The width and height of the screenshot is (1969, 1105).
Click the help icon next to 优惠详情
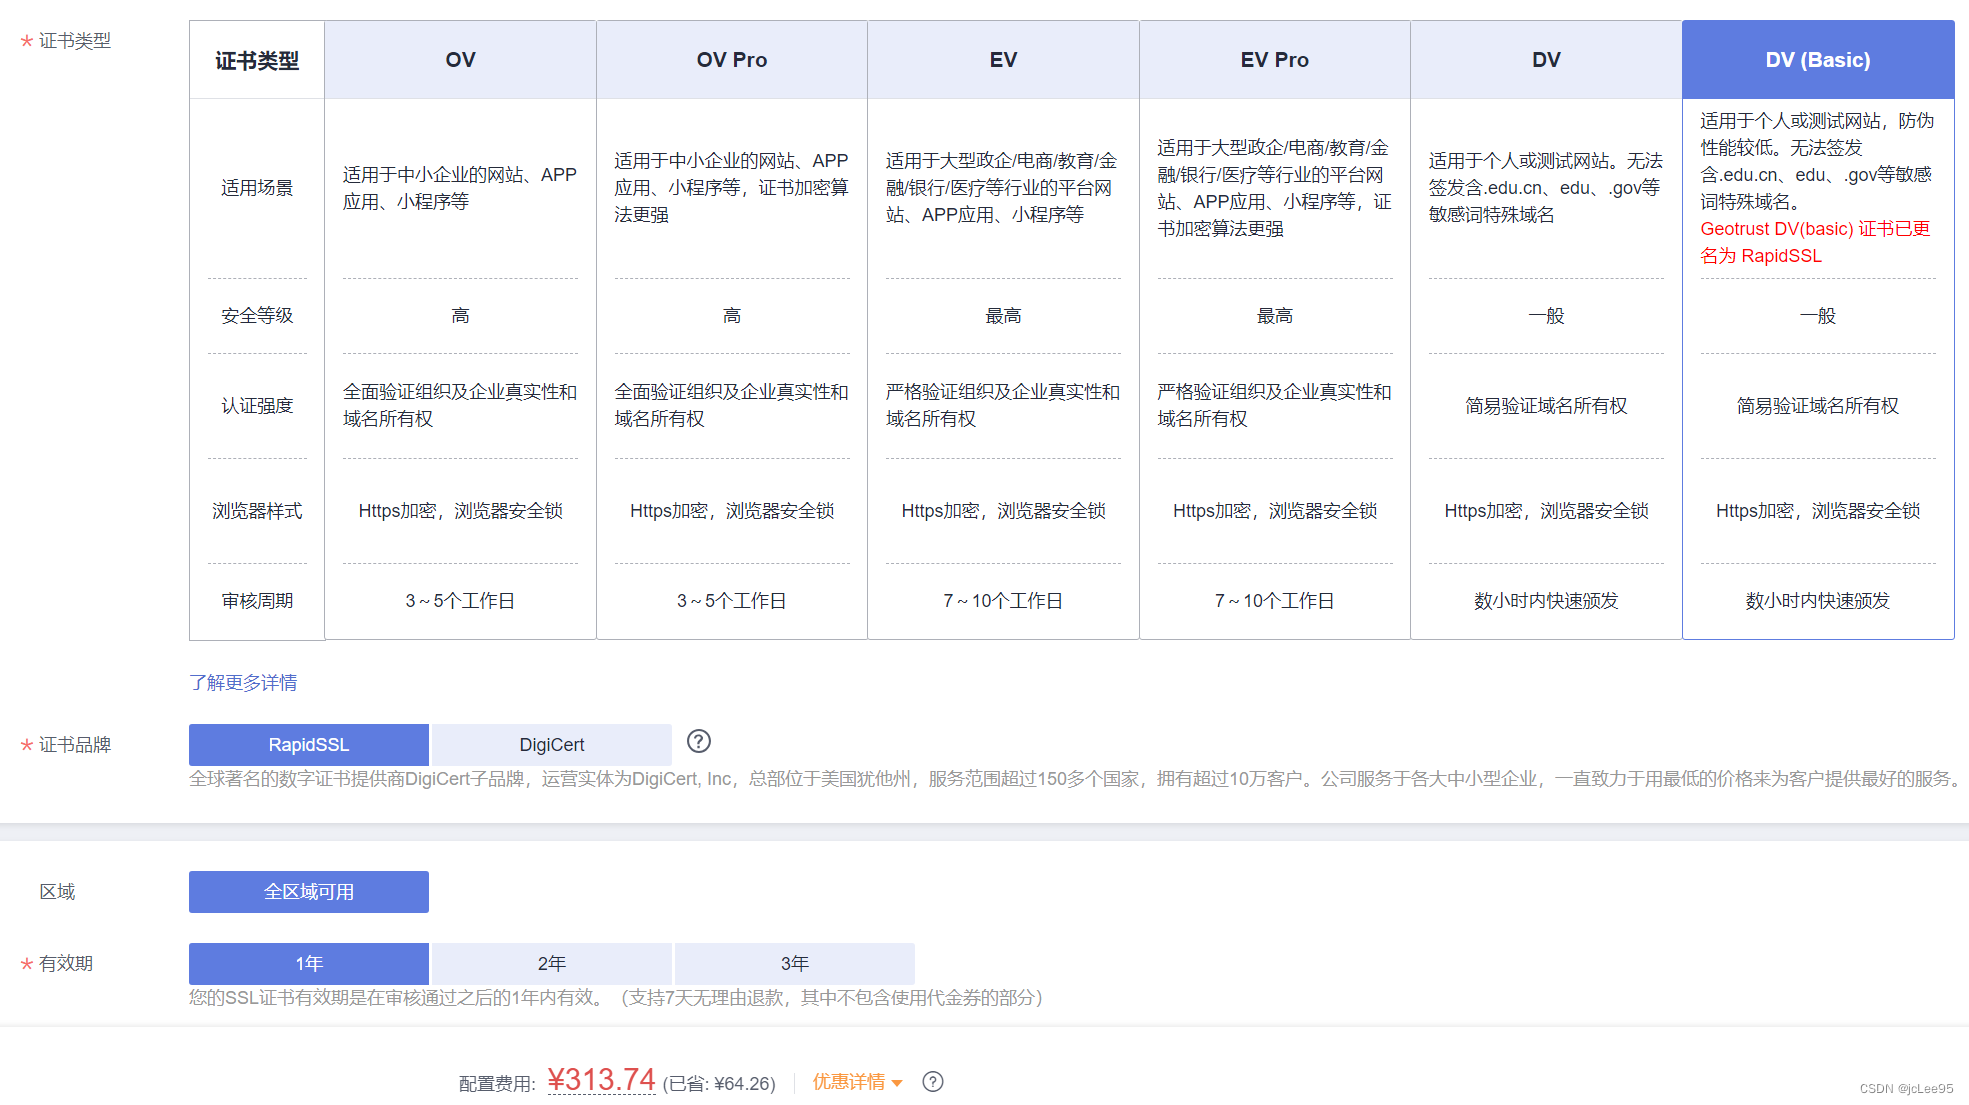(x=933, y=1082)
